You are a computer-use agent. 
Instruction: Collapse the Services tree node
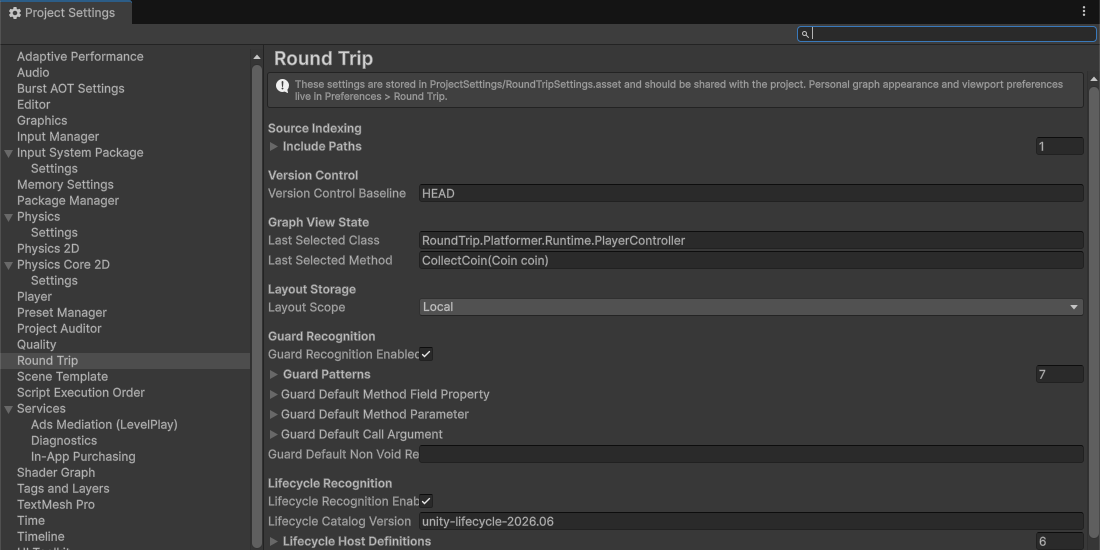(x=8, y=409)
